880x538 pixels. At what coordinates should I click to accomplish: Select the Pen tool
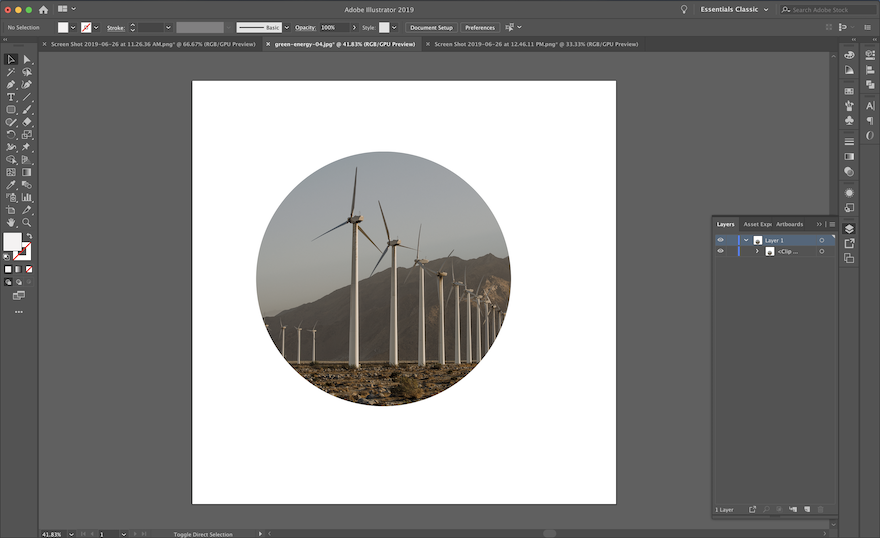coord(11,84)
